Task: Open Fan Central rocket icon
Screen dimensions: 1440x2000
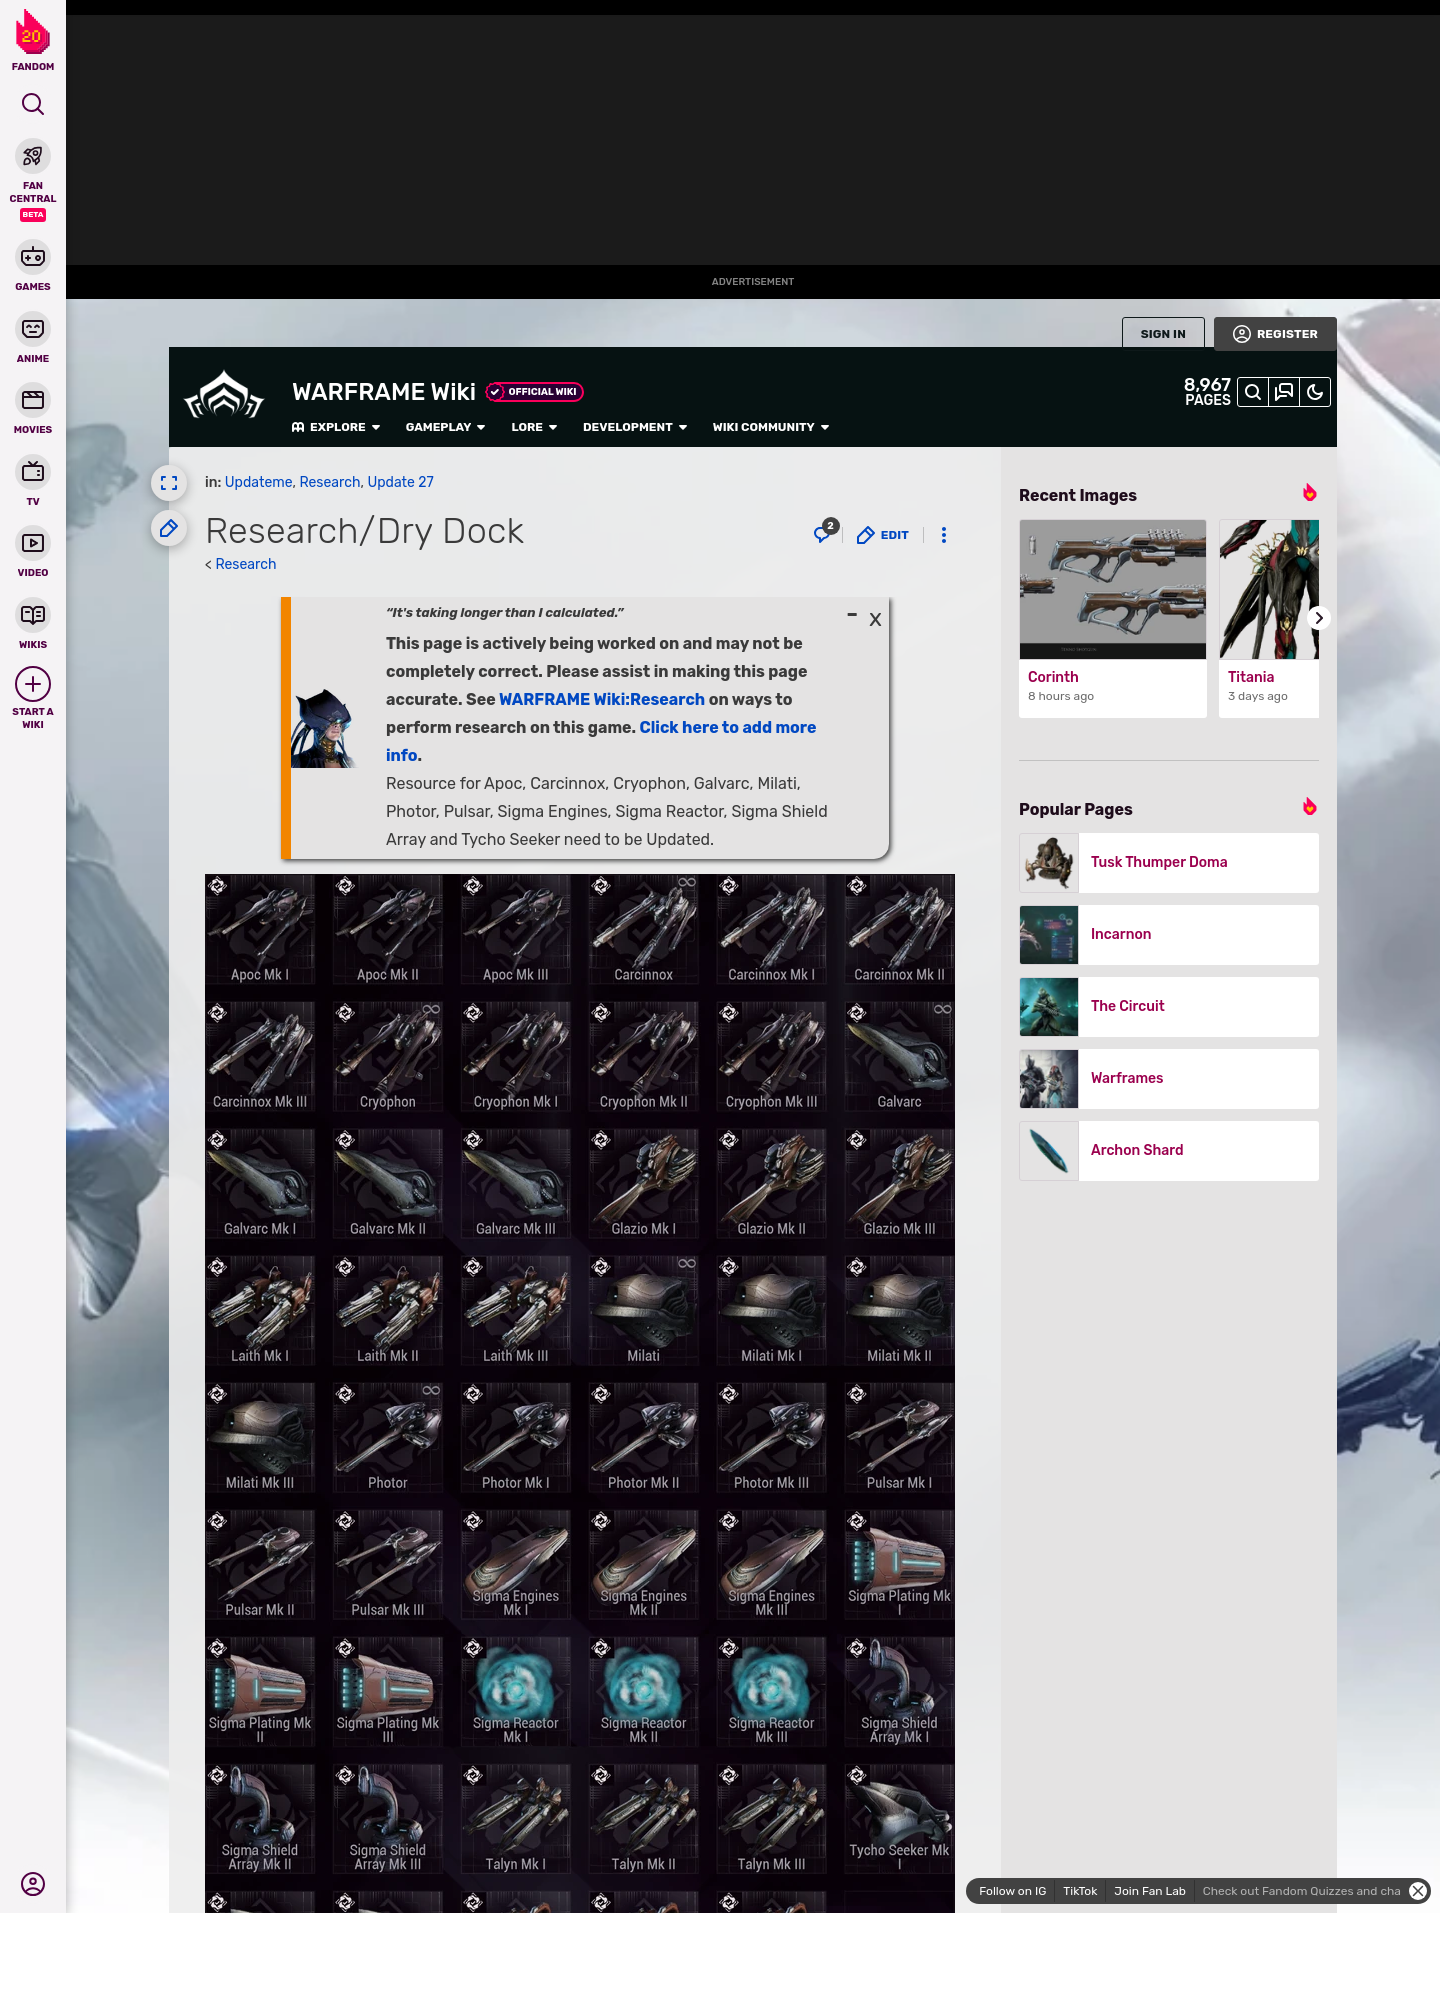Action: (x=33, y=157)
